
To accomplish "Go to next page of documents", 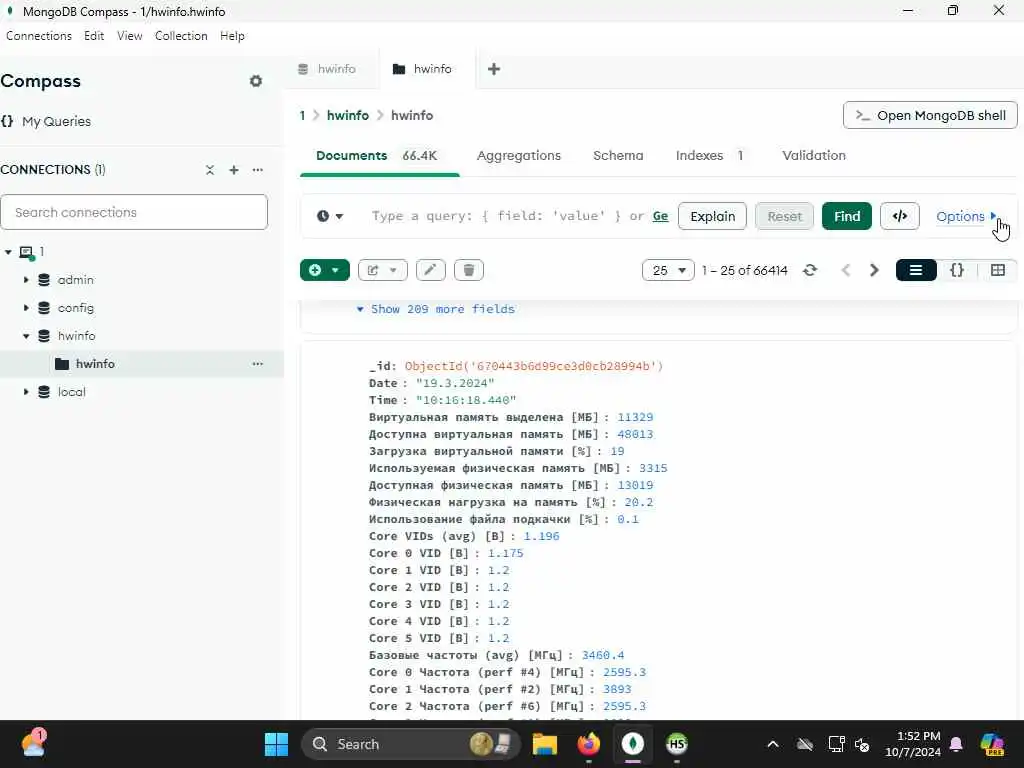I will (874, 270).
